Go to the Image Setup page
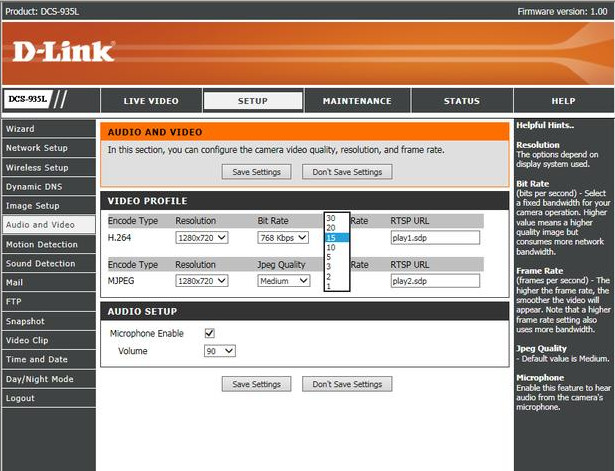Screen dimensions: 615x471 (49, 205)
